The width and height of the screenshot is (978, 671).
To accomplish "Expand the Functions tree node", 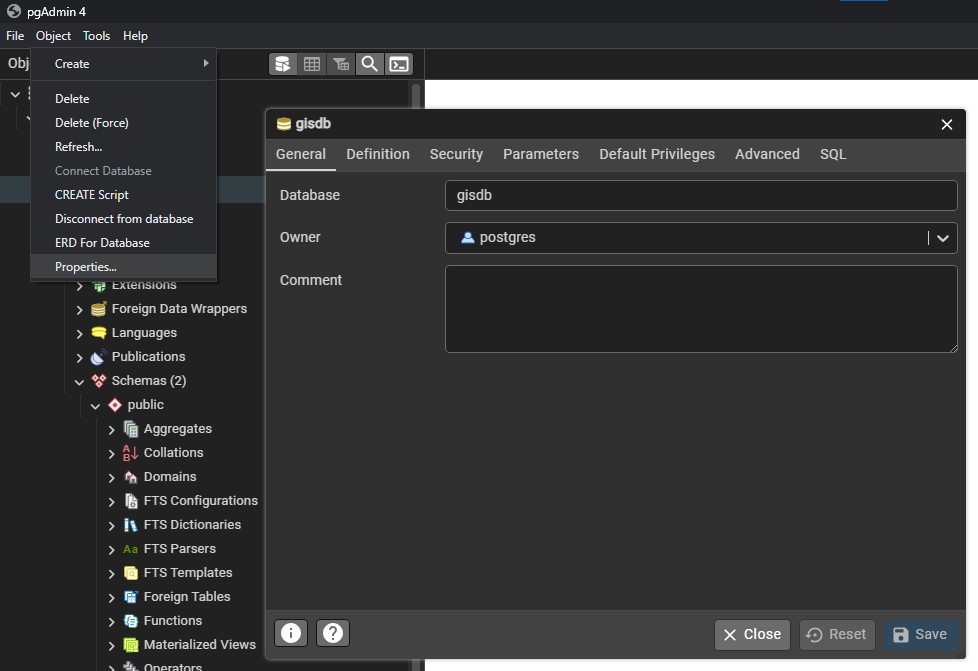I will (x=112, y=622).
